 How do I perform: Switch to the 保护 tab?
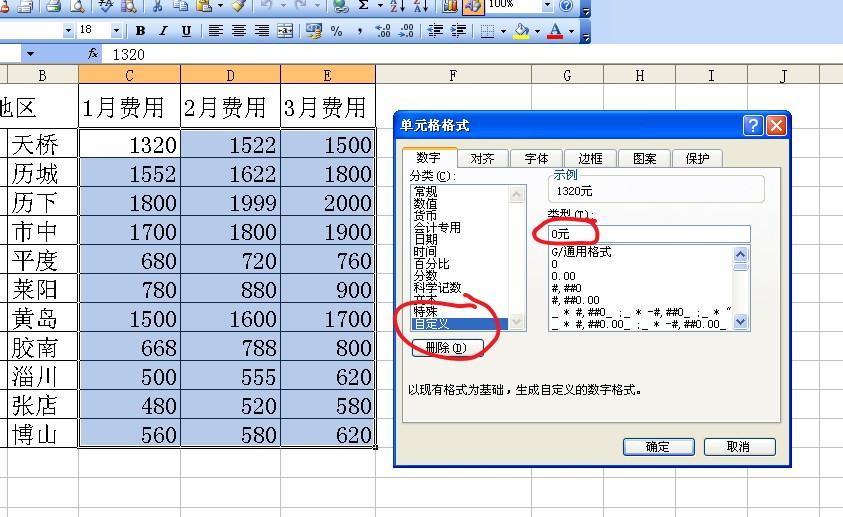tap(697, 159)
